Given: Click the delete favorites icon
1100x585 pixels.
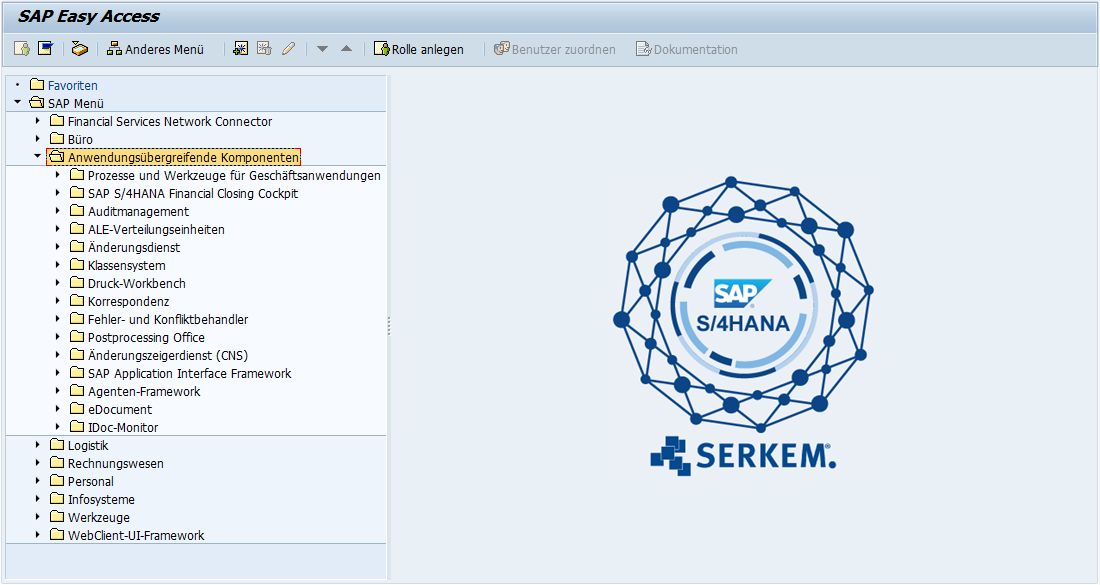Looking at the screenshot, I should click(264, 49).
